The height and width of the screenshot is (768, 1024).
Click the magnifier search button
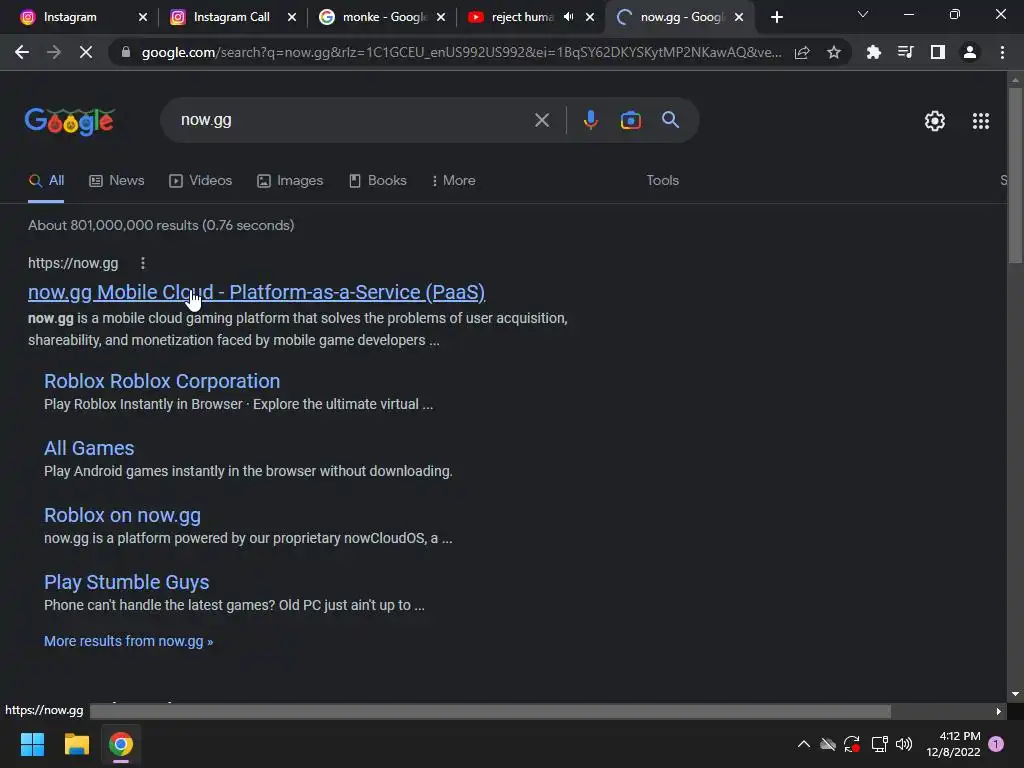click(670, 120)
